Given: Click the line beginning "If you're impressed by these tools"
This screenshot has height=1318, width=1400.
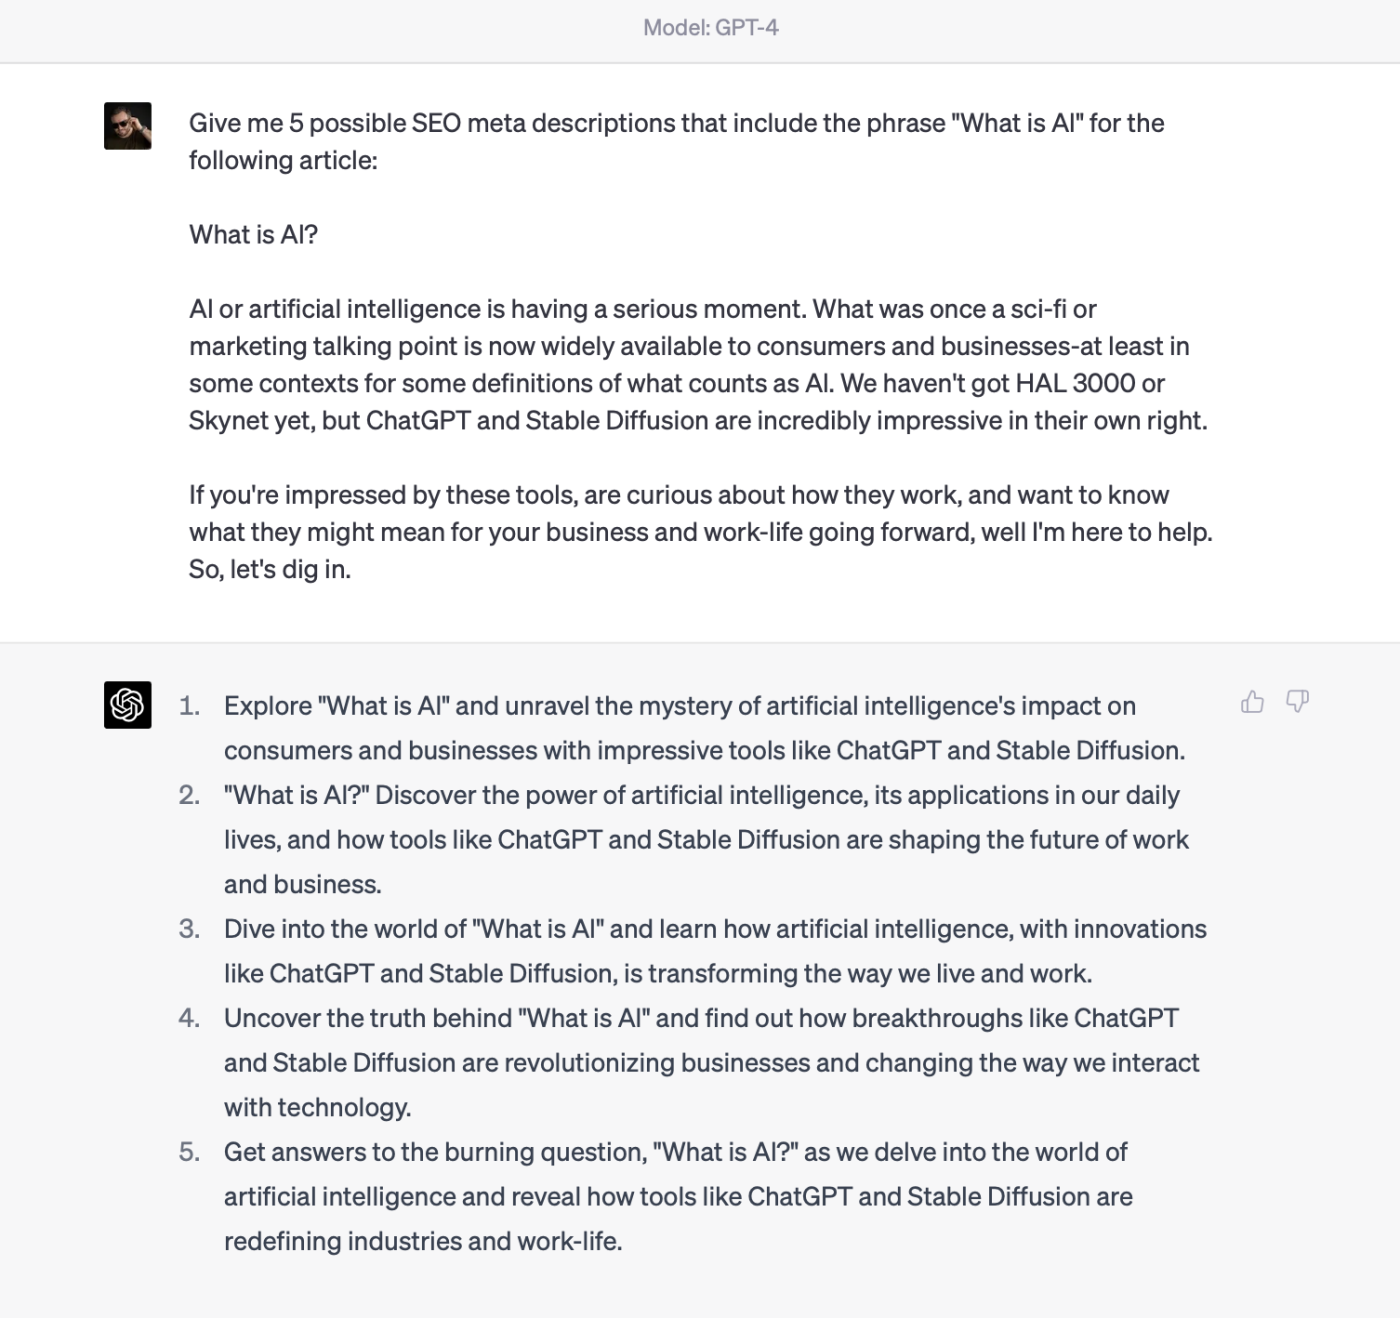Looking at the screenshot, I should (x=679, y=495).
